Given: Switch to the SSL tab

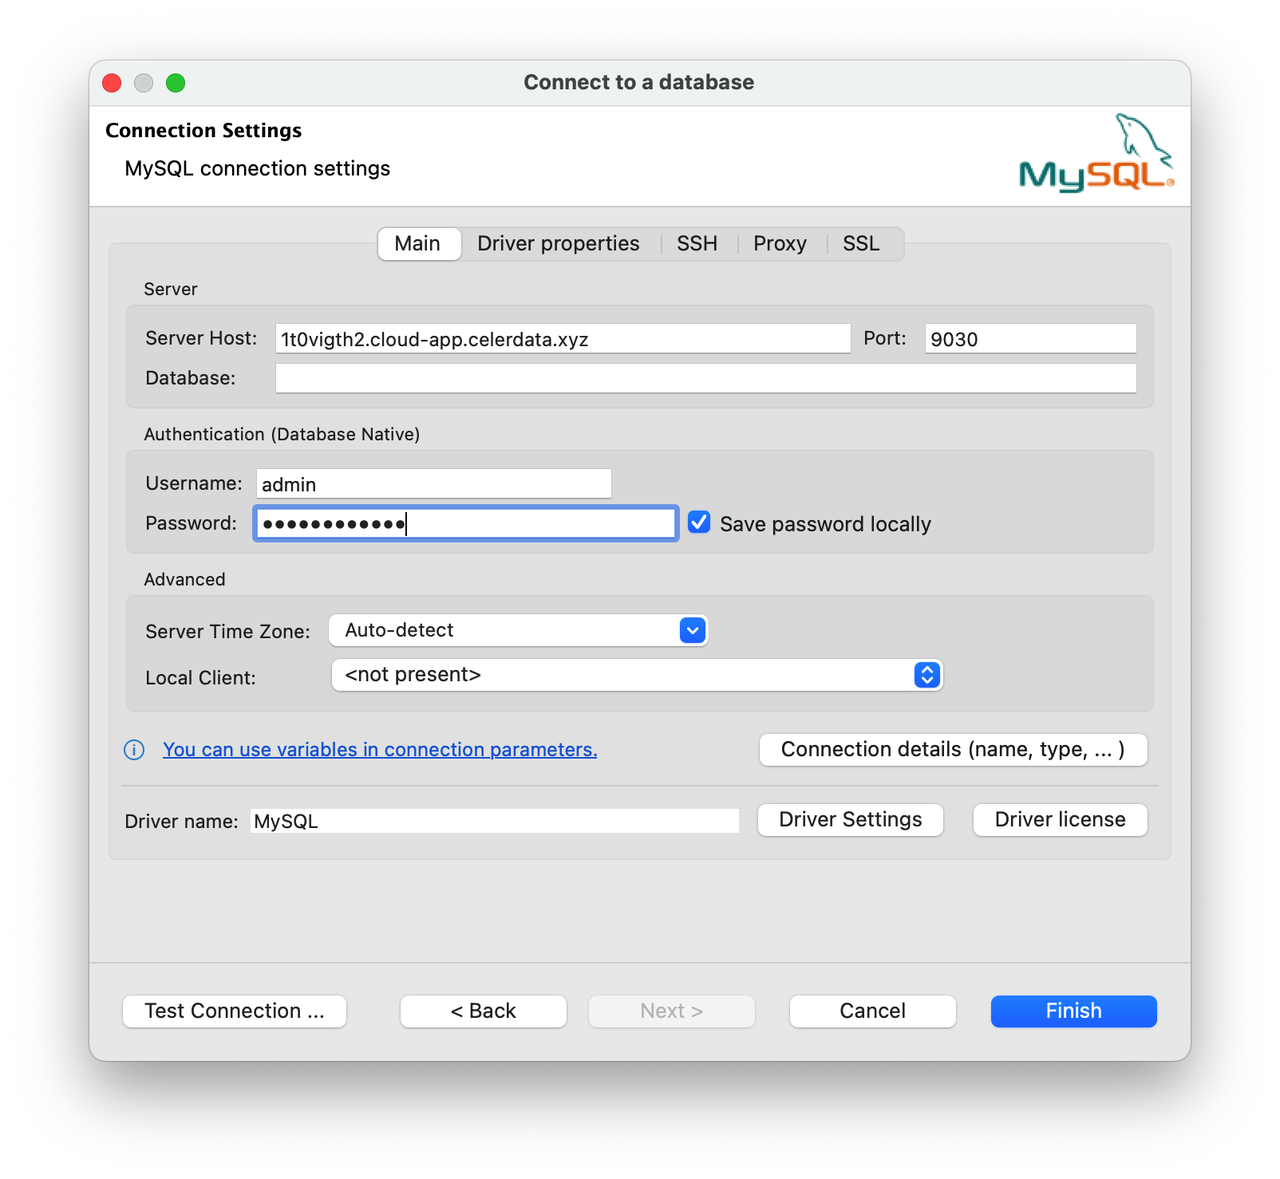Looking at the screenshot, I should point(861,243).
